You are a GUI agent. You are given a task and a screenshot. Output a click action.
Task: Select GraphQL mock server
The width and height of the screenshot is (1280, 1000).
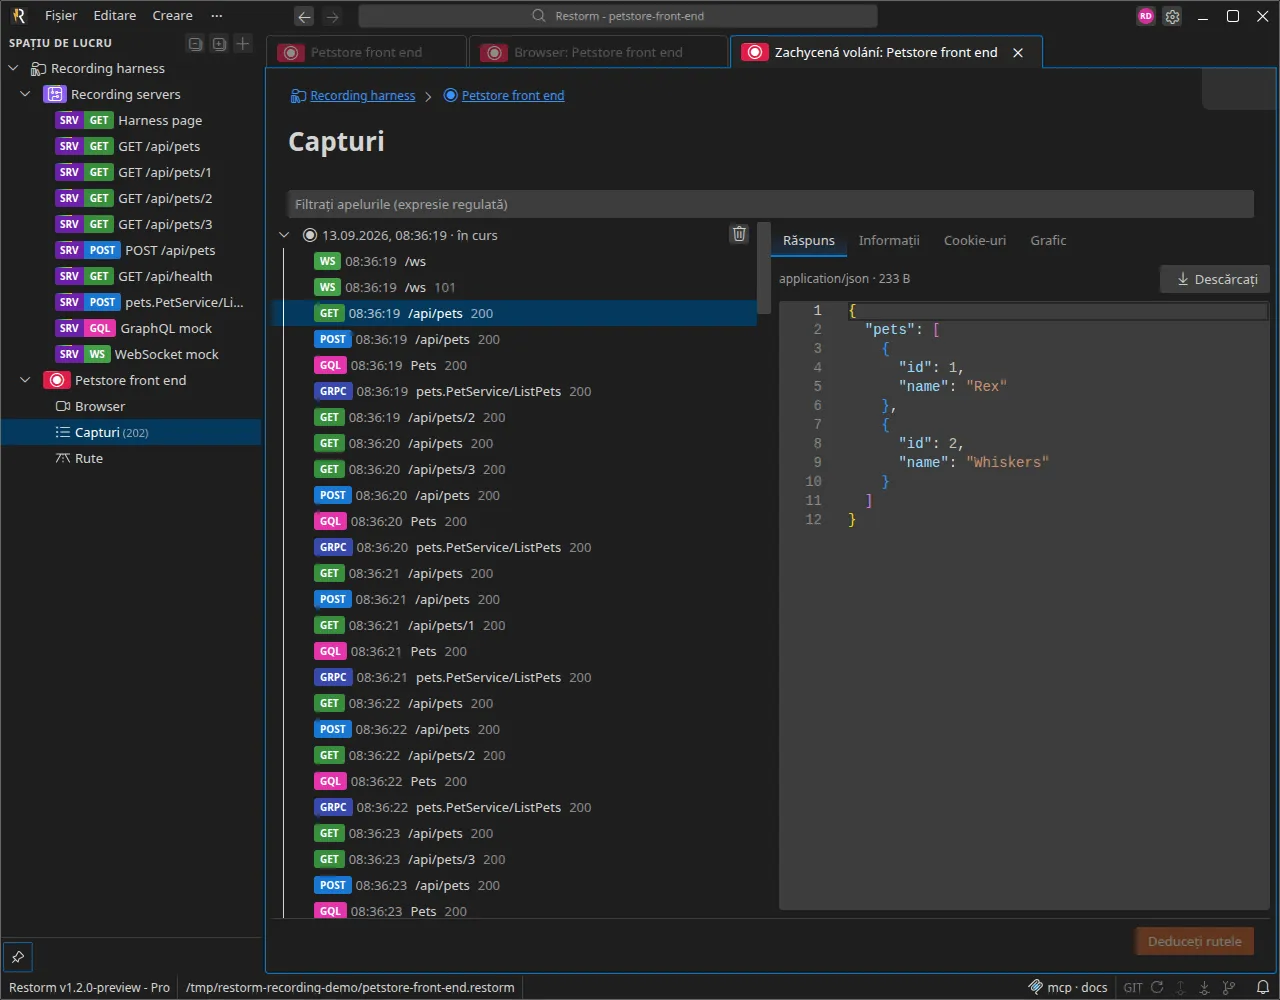tap(131, 329)
